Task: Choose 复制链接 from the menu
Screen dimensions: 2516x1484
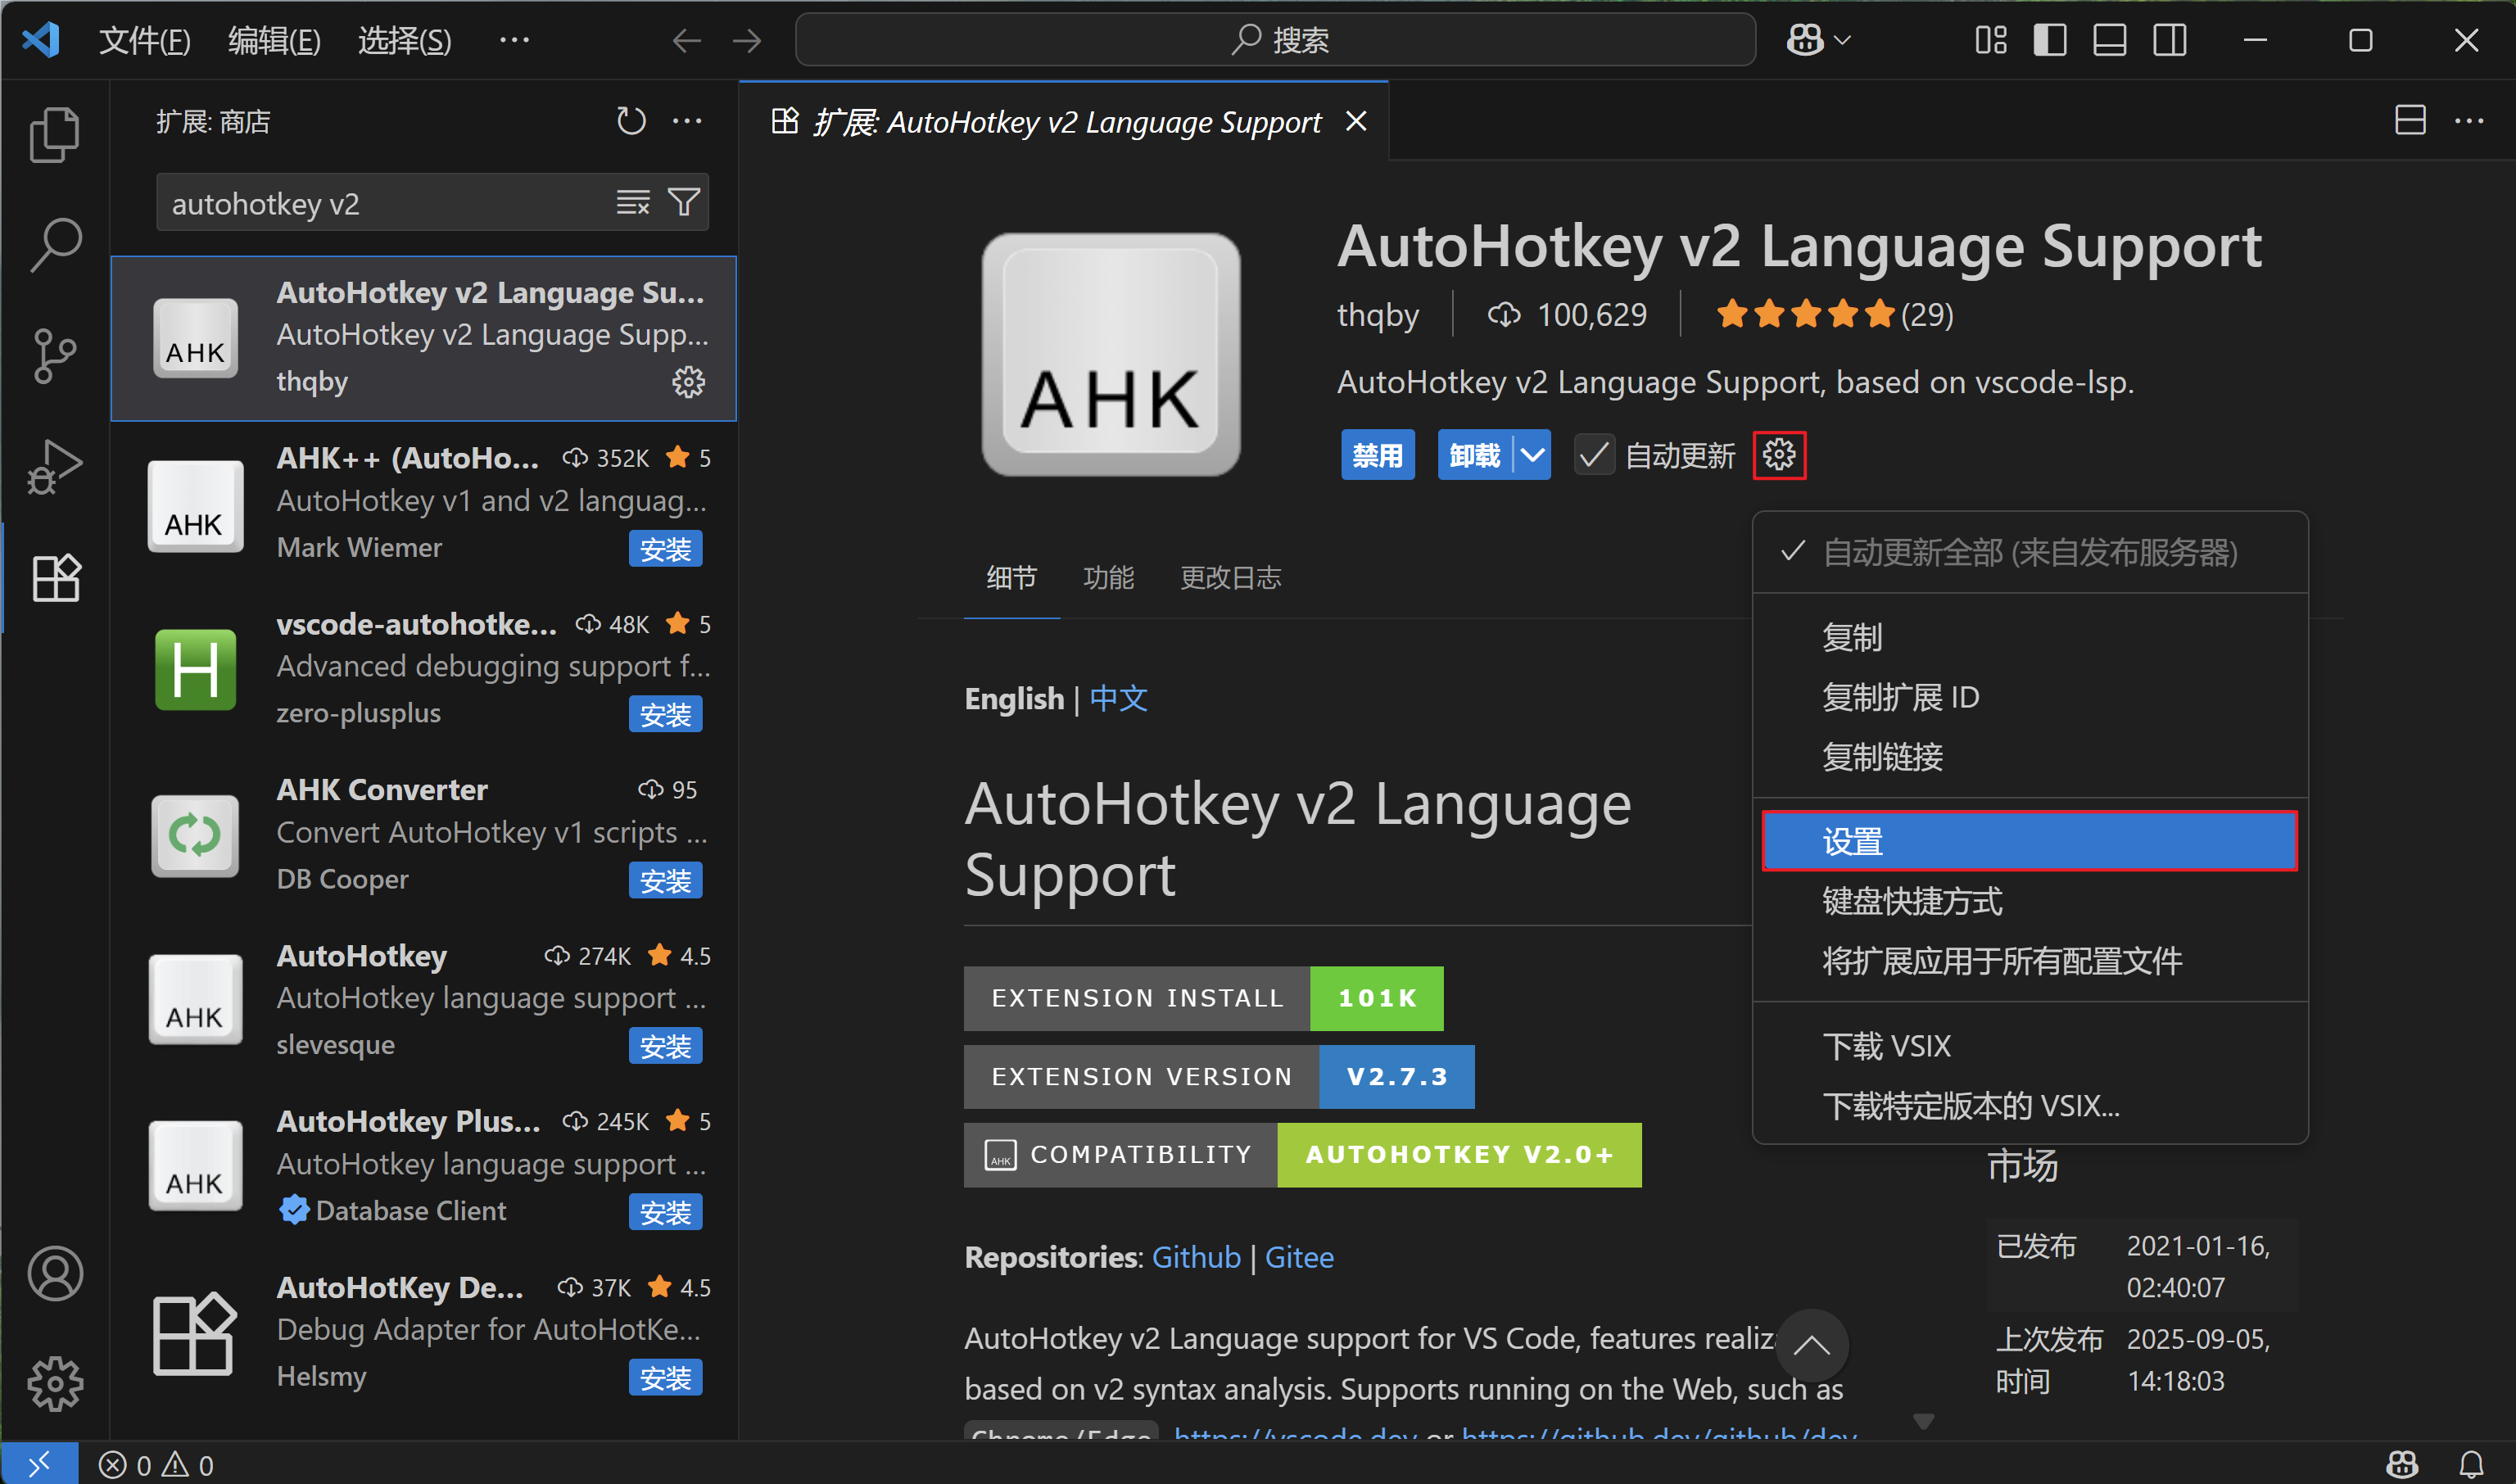Action: 2029,757
